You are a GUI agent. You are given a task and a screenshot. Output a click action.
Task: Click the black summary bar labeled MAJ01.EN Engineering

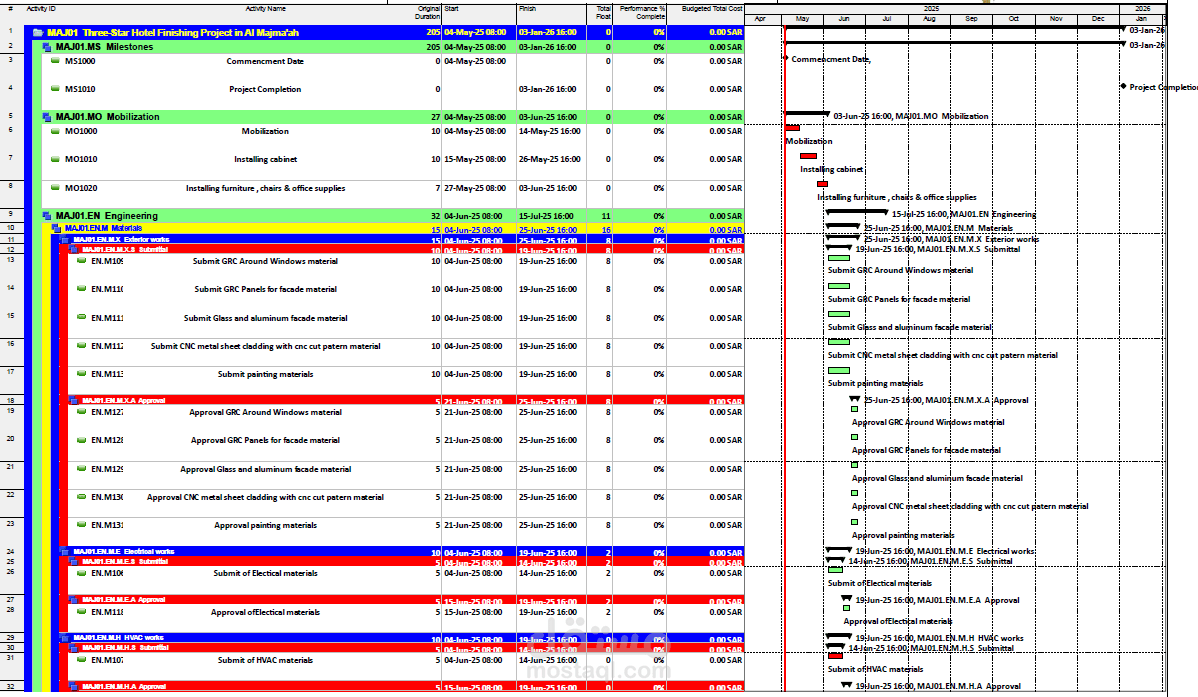(x=857, y=212)
